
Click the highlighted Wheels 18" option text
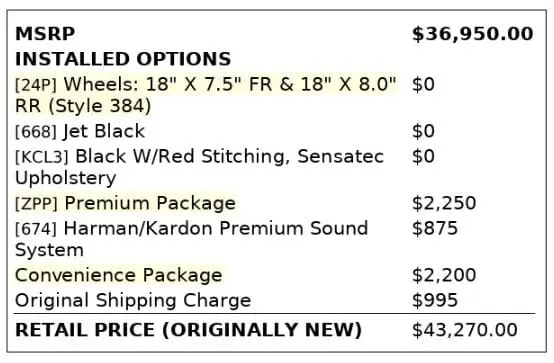[230, 84]
